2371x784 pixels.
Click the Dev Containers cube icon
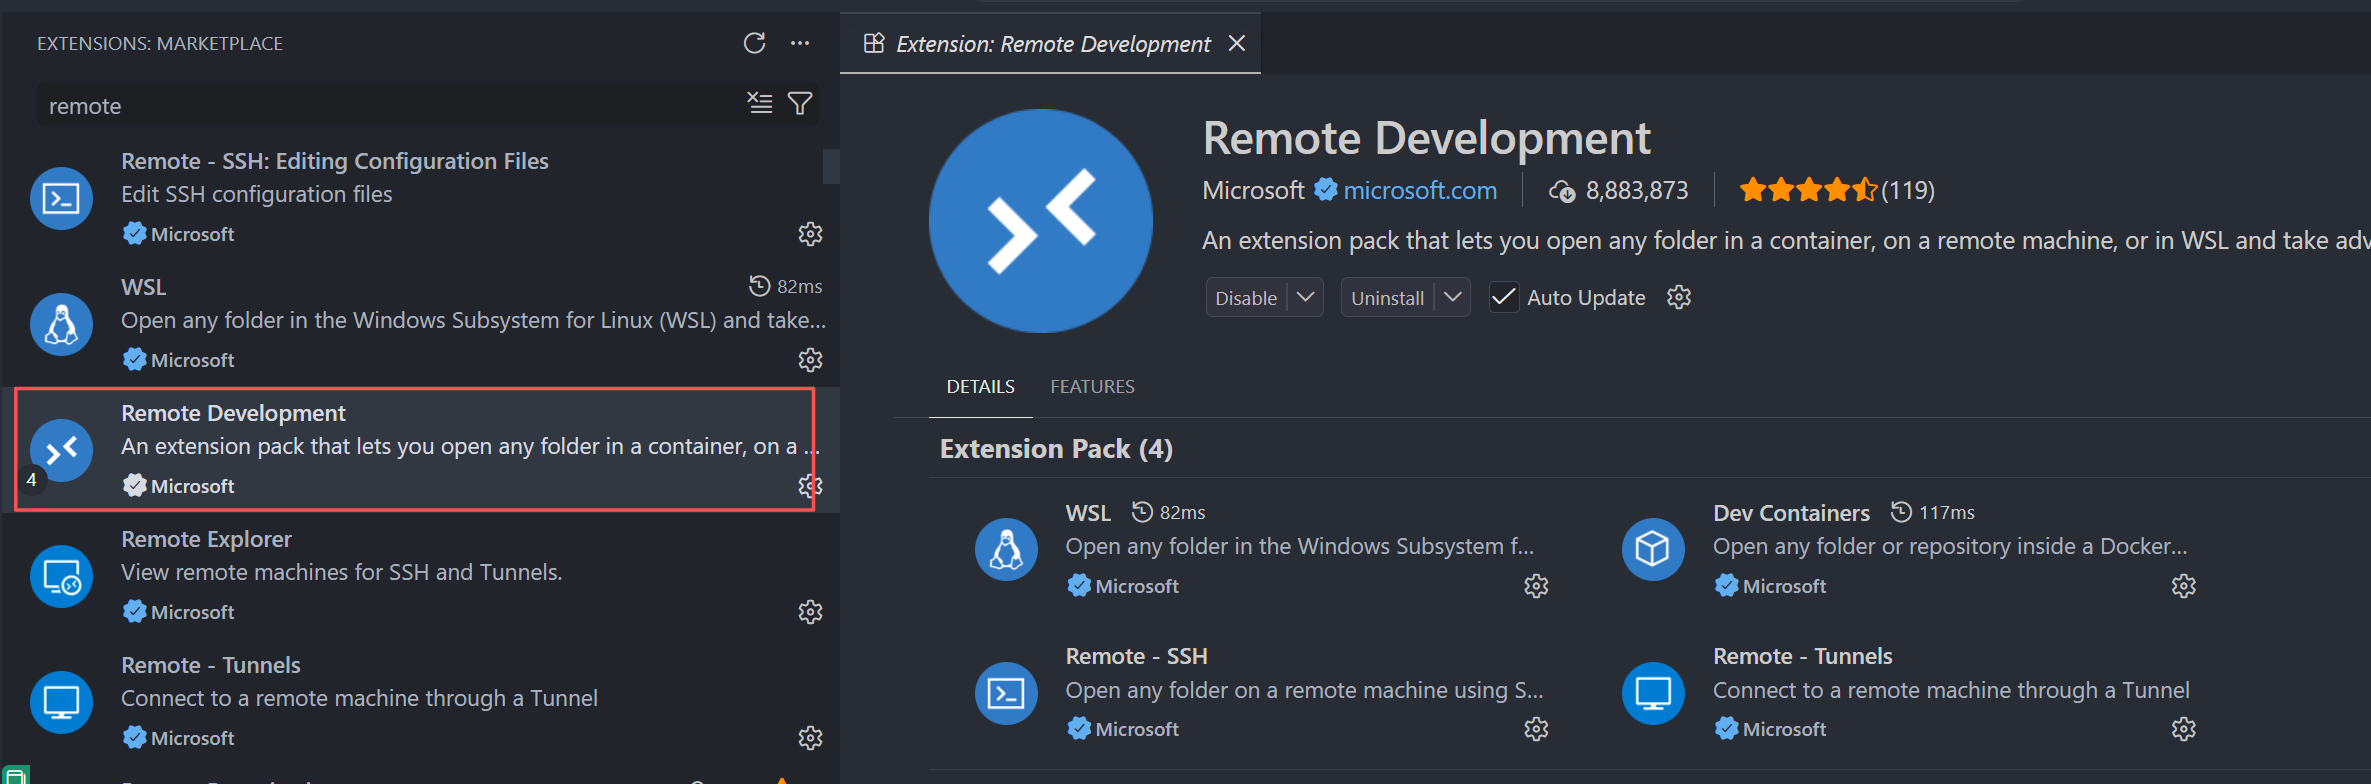tap(1653, 549)
